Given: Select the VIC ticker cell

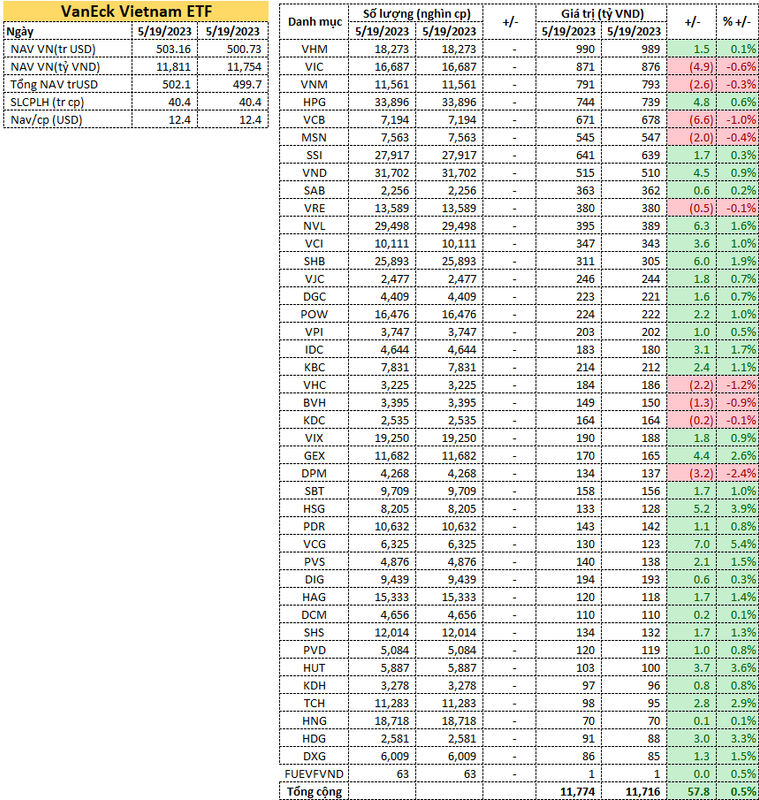Looking at the screenshot, I should [x=314, y=67].
